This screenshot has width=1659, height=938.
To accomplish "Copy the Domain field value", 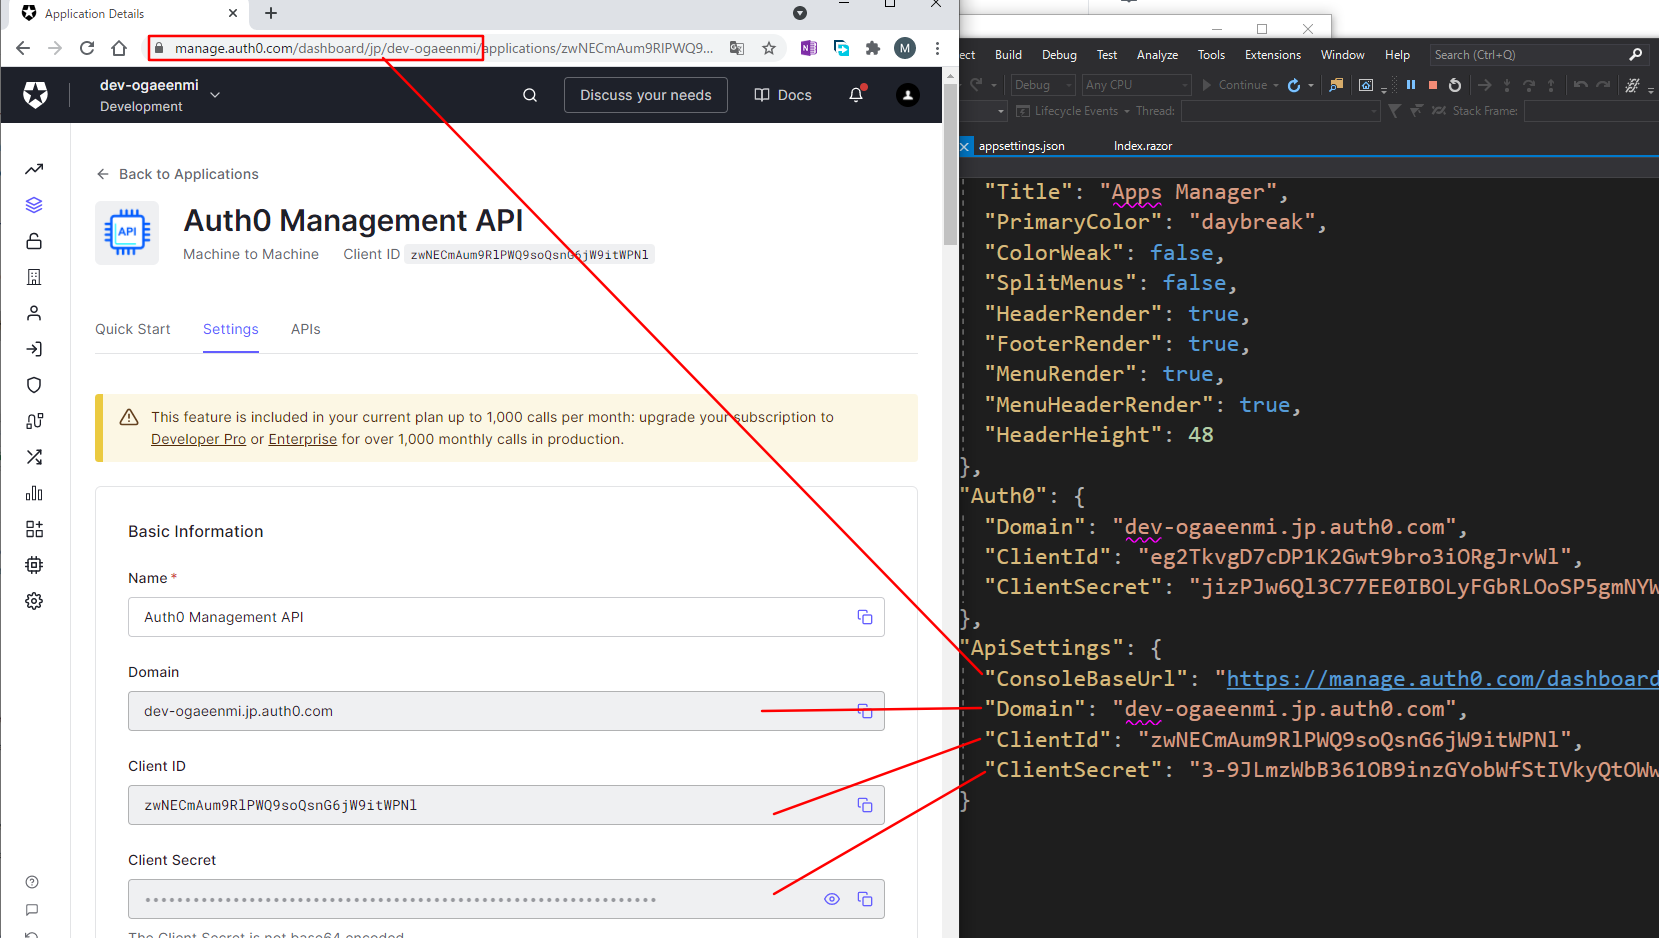I will pos(865,711).
